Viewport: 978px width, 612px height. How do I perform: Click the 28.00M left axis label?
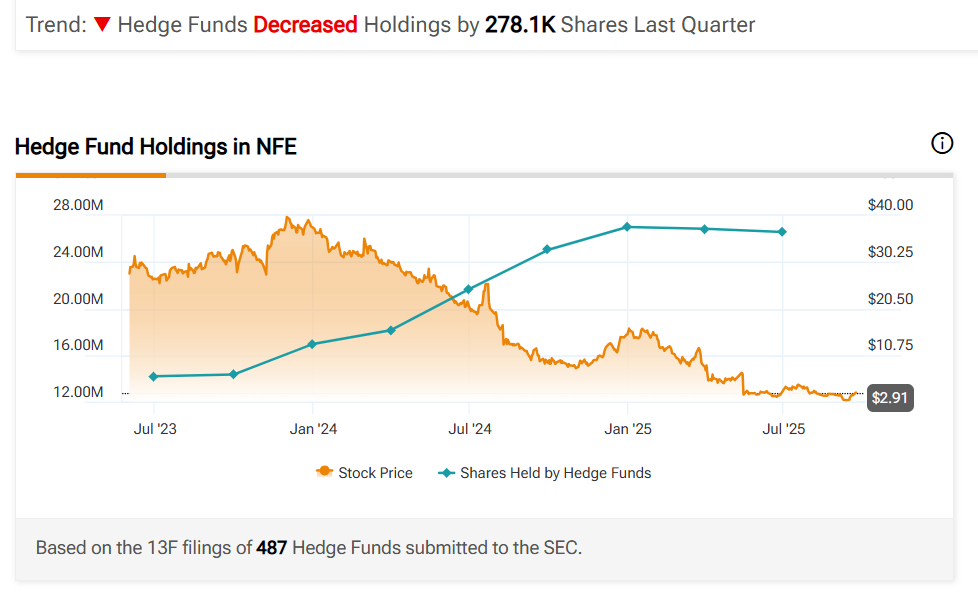(x=78, y=205)
